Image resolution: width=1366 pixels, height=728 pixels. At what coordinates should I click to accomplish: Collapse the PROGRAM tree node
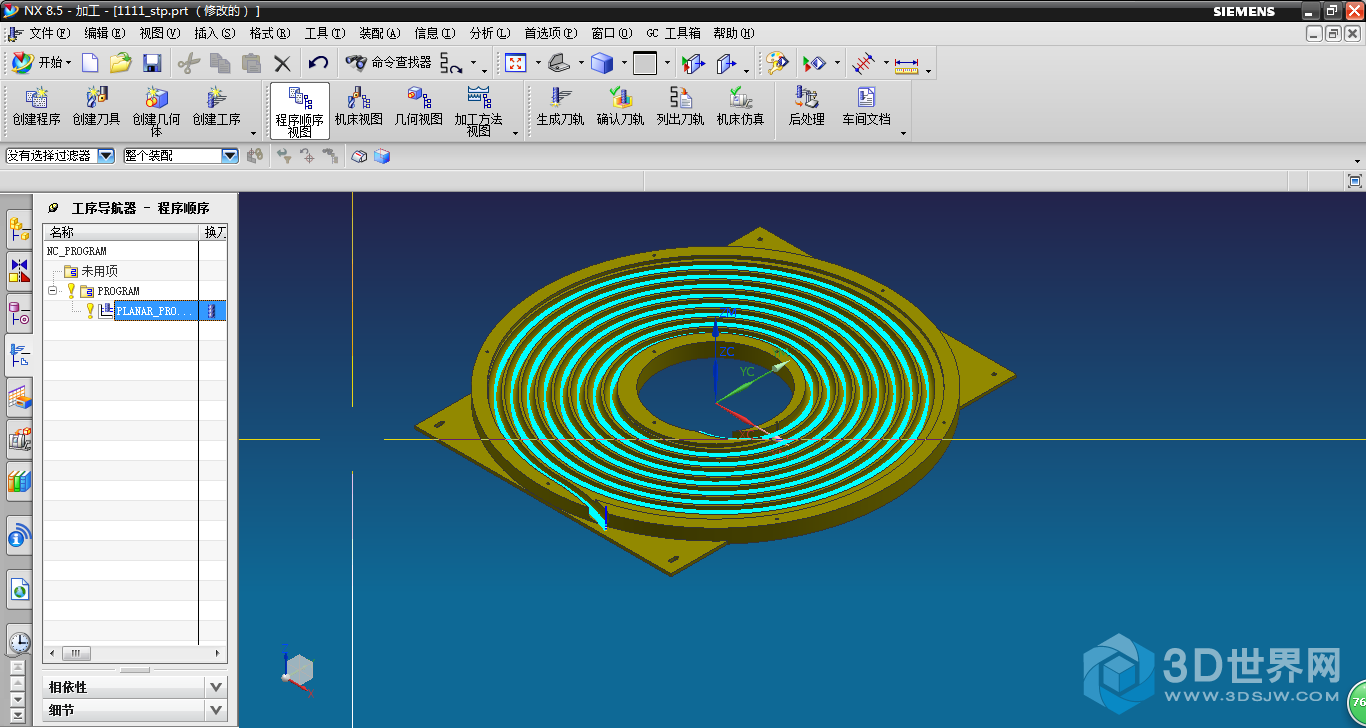[x=53, y=291]
